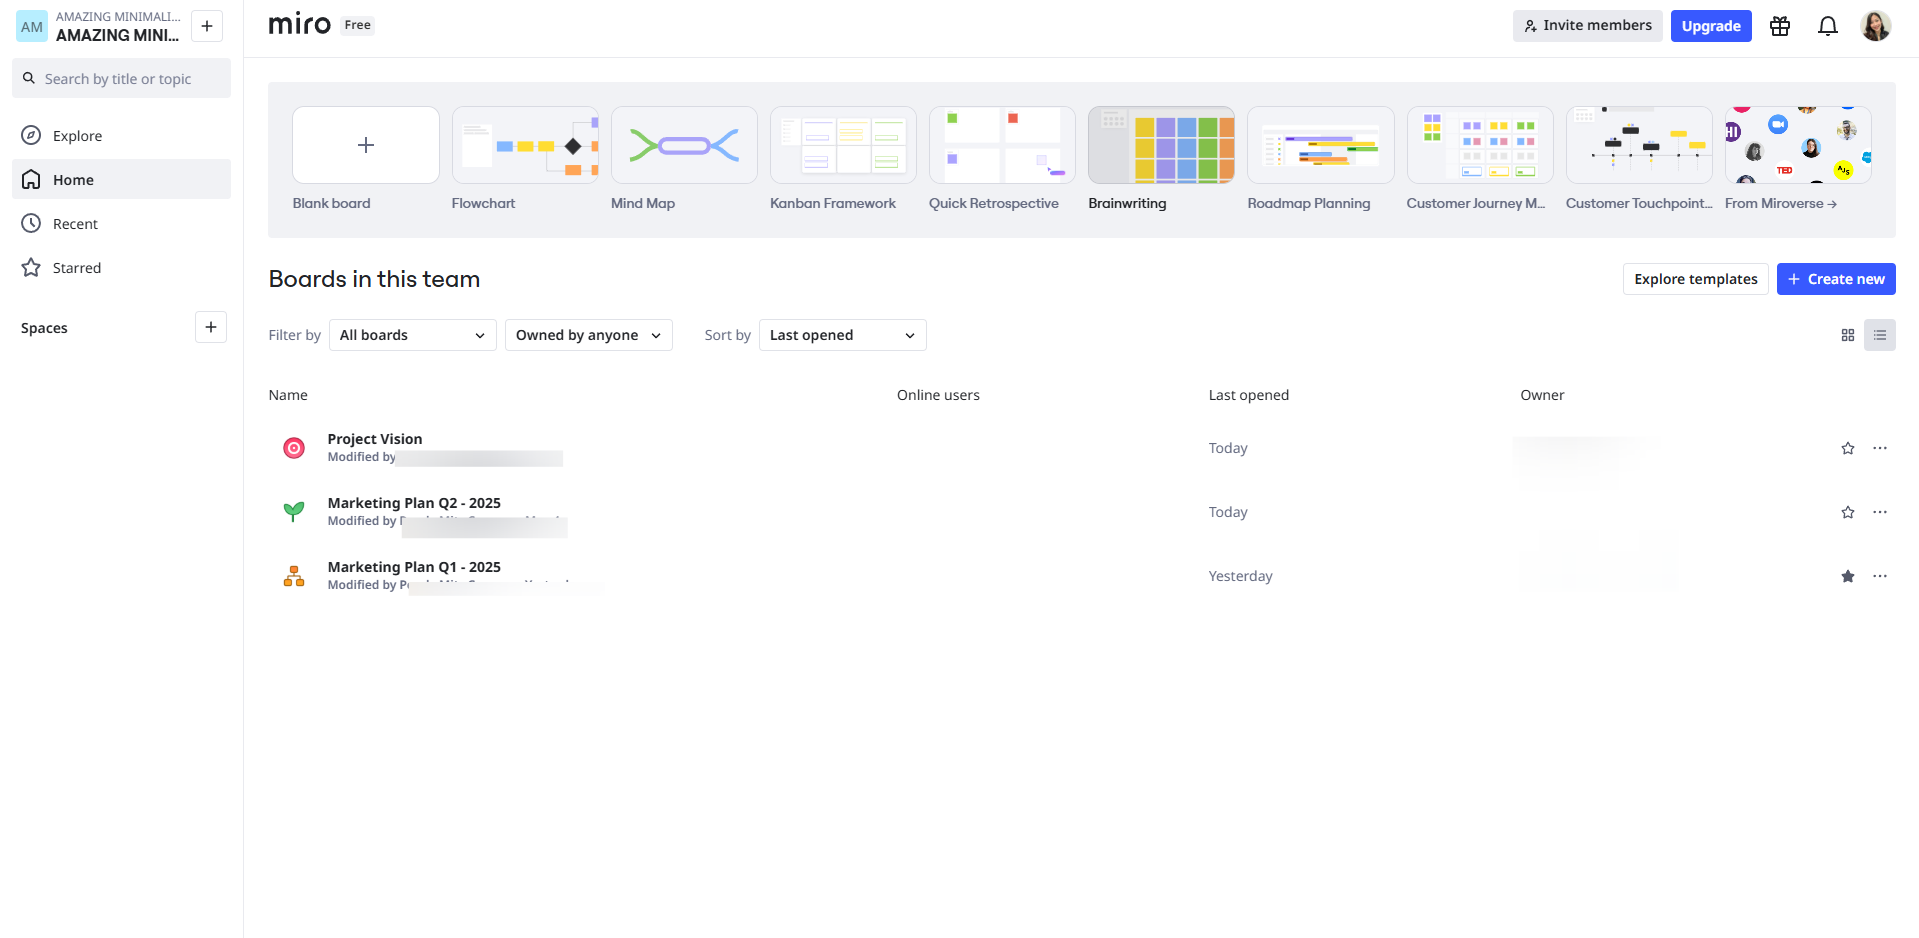Open the Owned by anyone dropdown
The height and width of the screenshot is (938, 1919).
click(x=588, y=335)
